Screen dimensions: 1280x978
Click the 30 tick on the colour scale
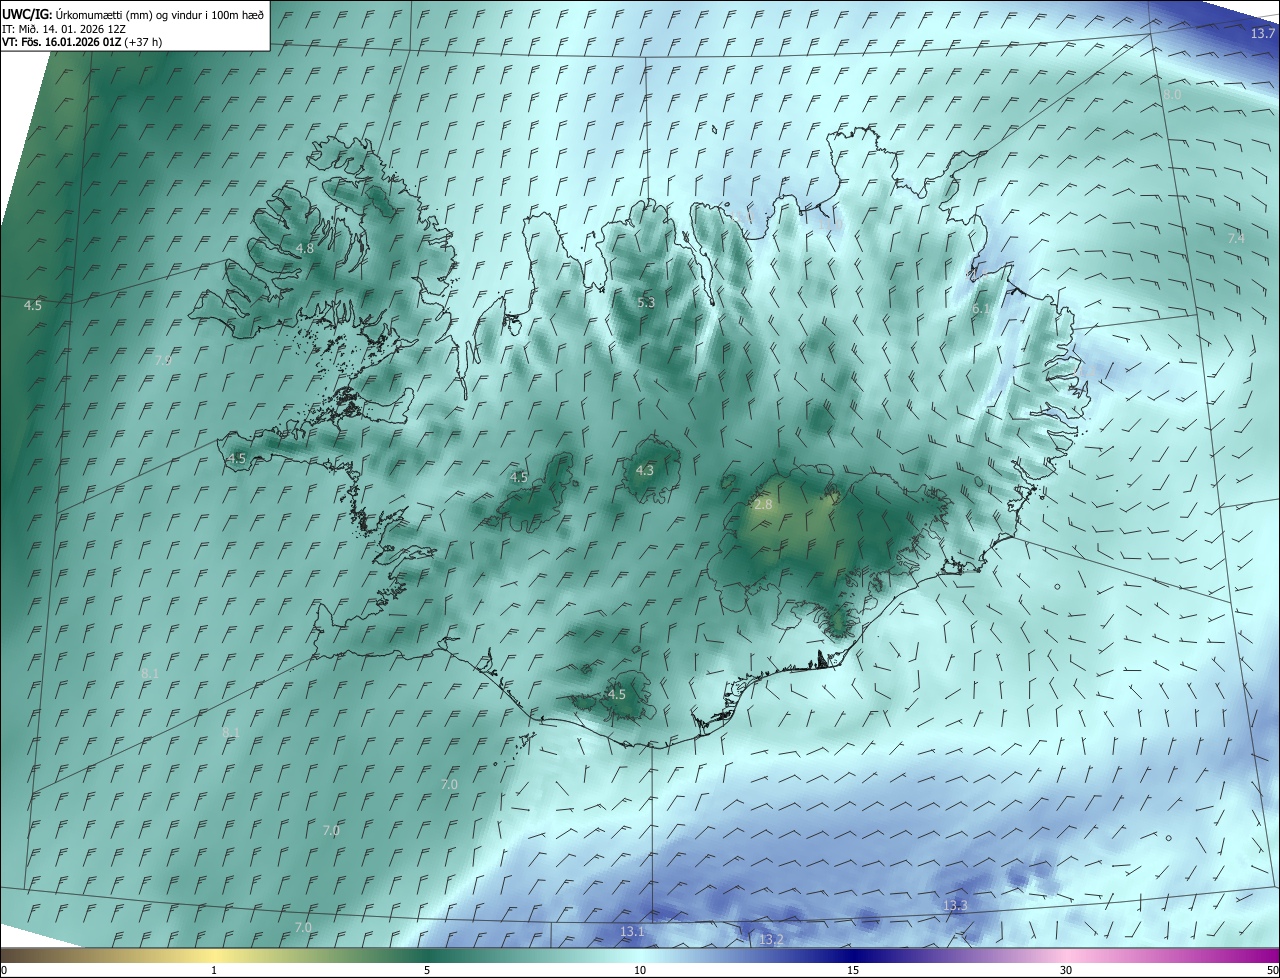(x=1066, y=970)
